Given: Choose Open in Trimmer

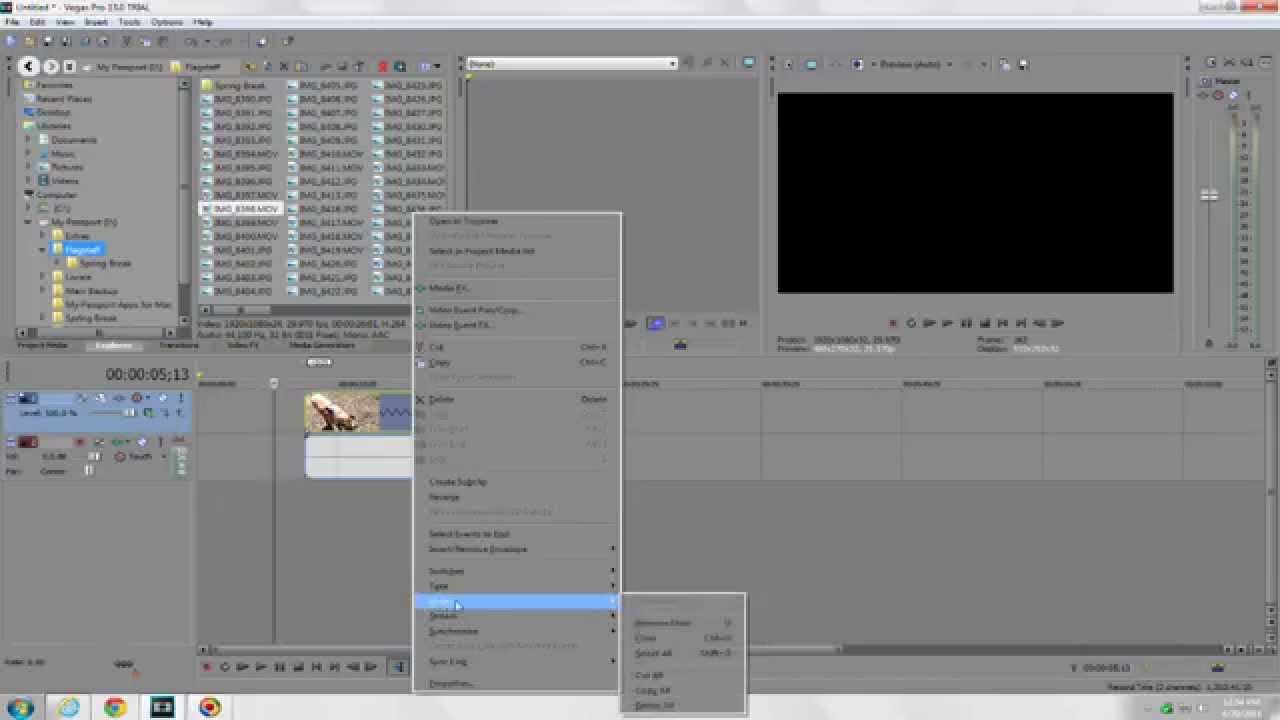Looking at the screenshot, I should click(x=516, y=221).
